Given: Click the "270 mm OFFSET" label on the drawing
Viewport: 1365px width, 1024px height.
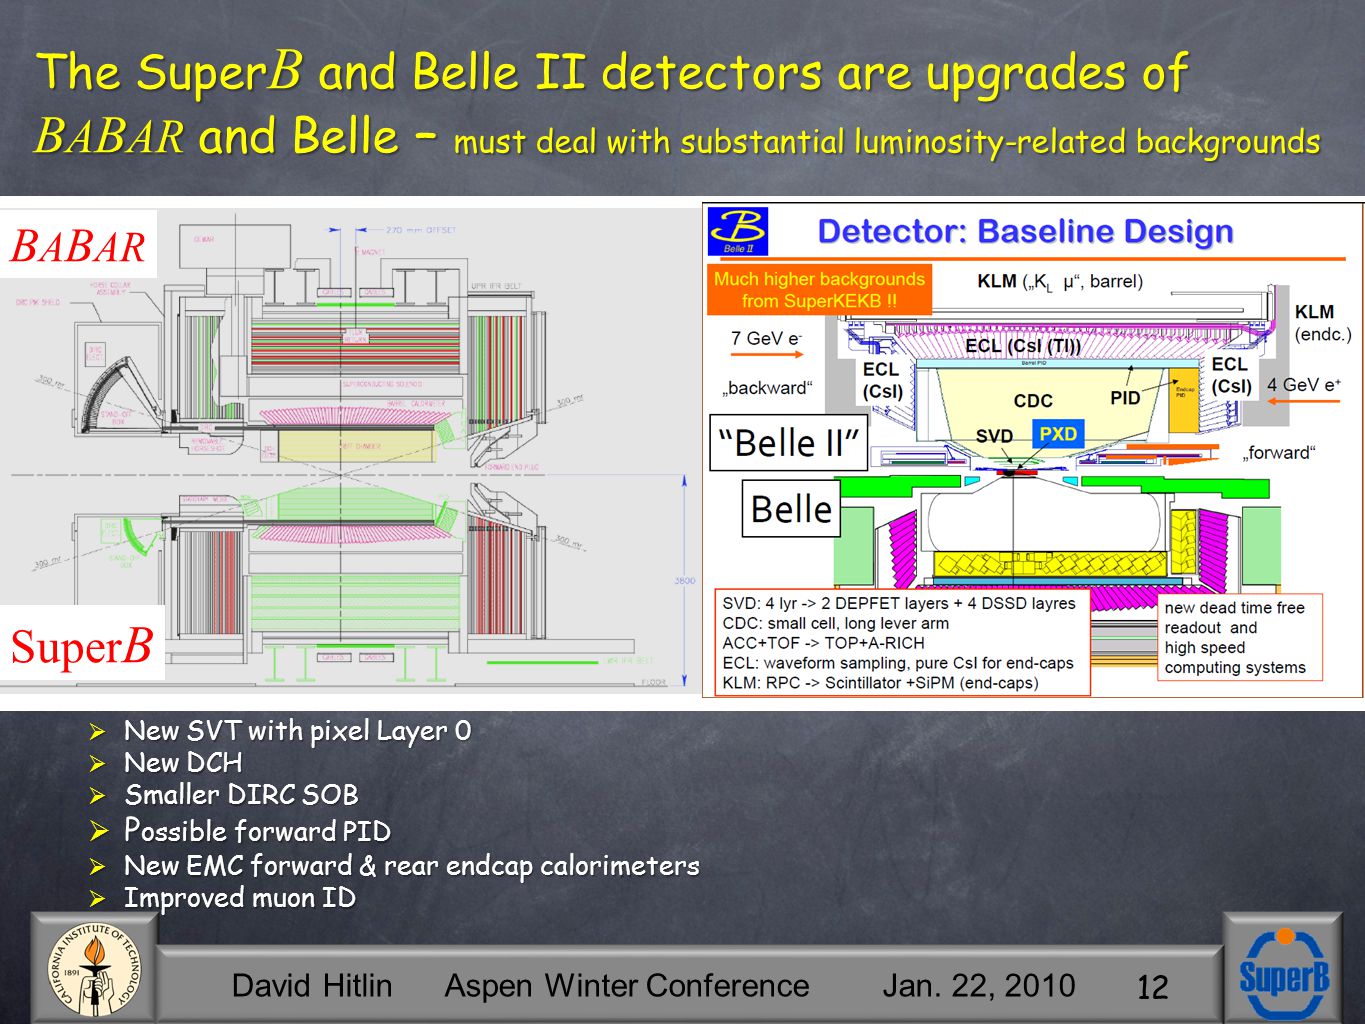Looking at the screenshot, I should pyautogui.click(x=420, y=230).
